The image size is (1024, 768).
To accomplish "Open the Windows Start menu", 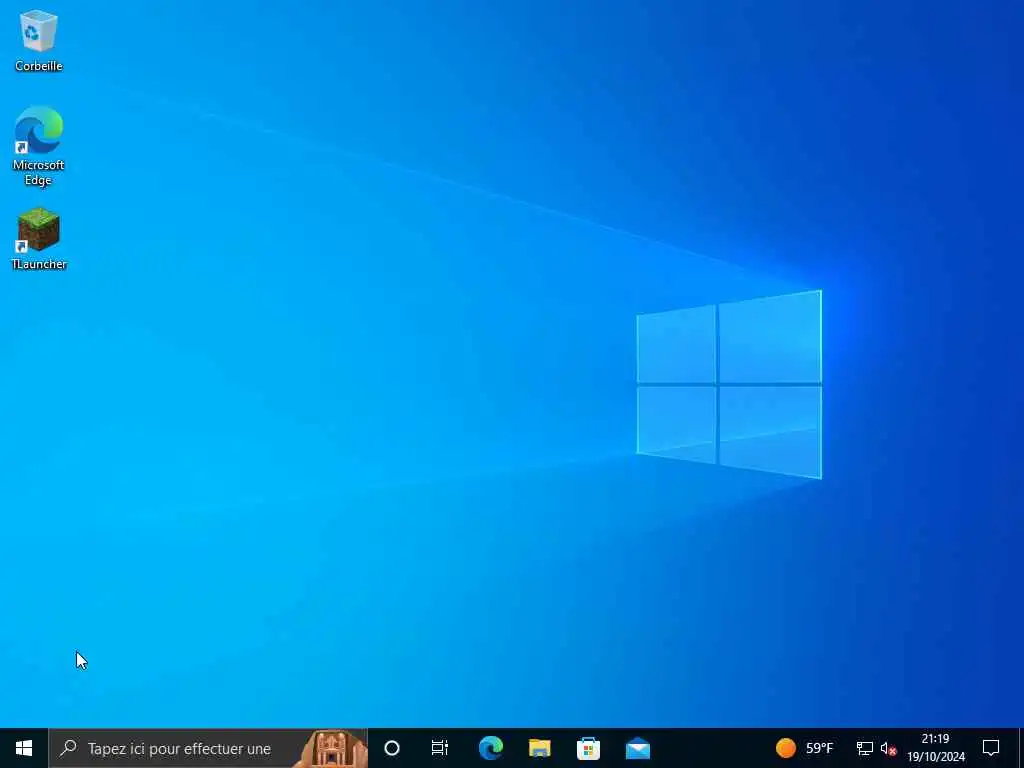I will (x=24, y=748).
